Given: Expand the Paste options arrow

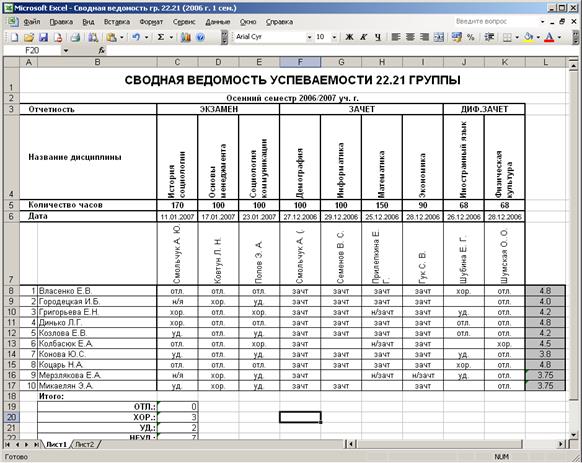Looking at the screenshot, I should (x=121, y=37).
